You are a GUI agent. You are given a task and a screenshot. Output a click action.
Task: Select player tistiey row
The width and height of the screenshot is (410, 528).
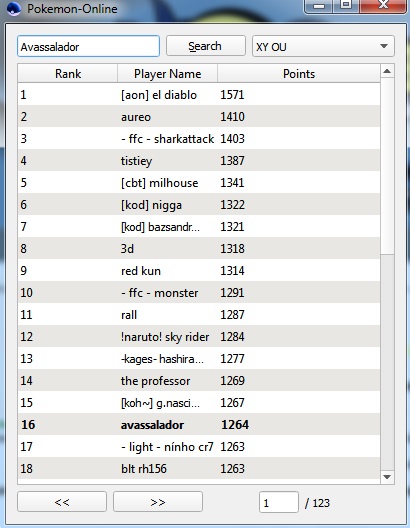[199, 161]
